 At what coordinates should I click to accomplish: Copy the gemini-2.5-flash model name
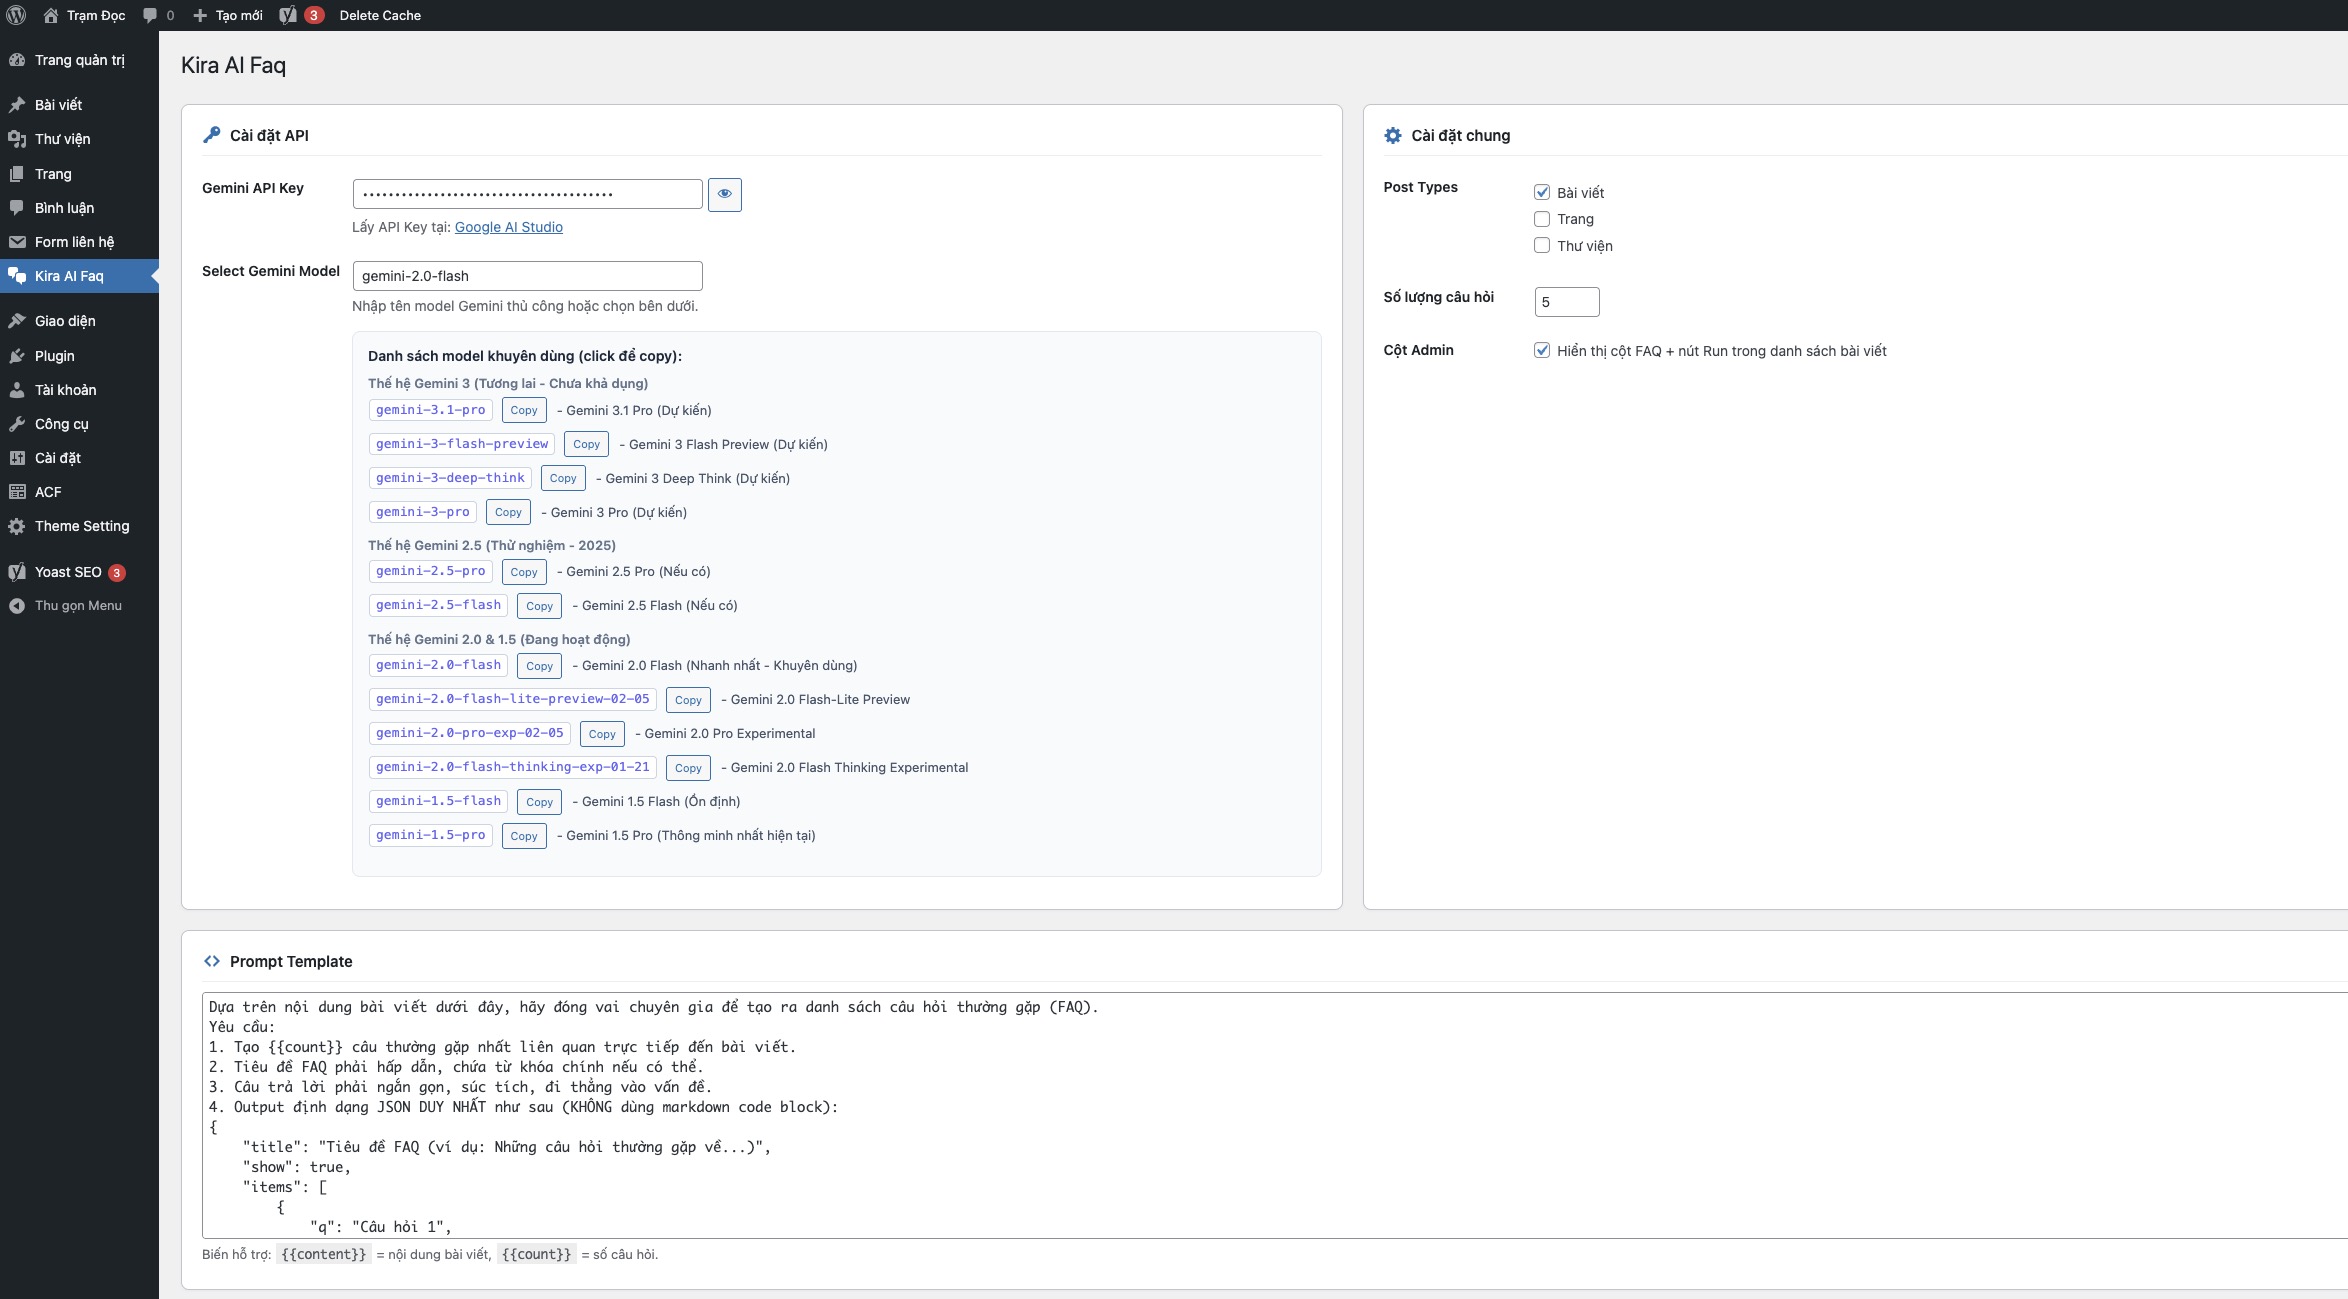point(539,606)
